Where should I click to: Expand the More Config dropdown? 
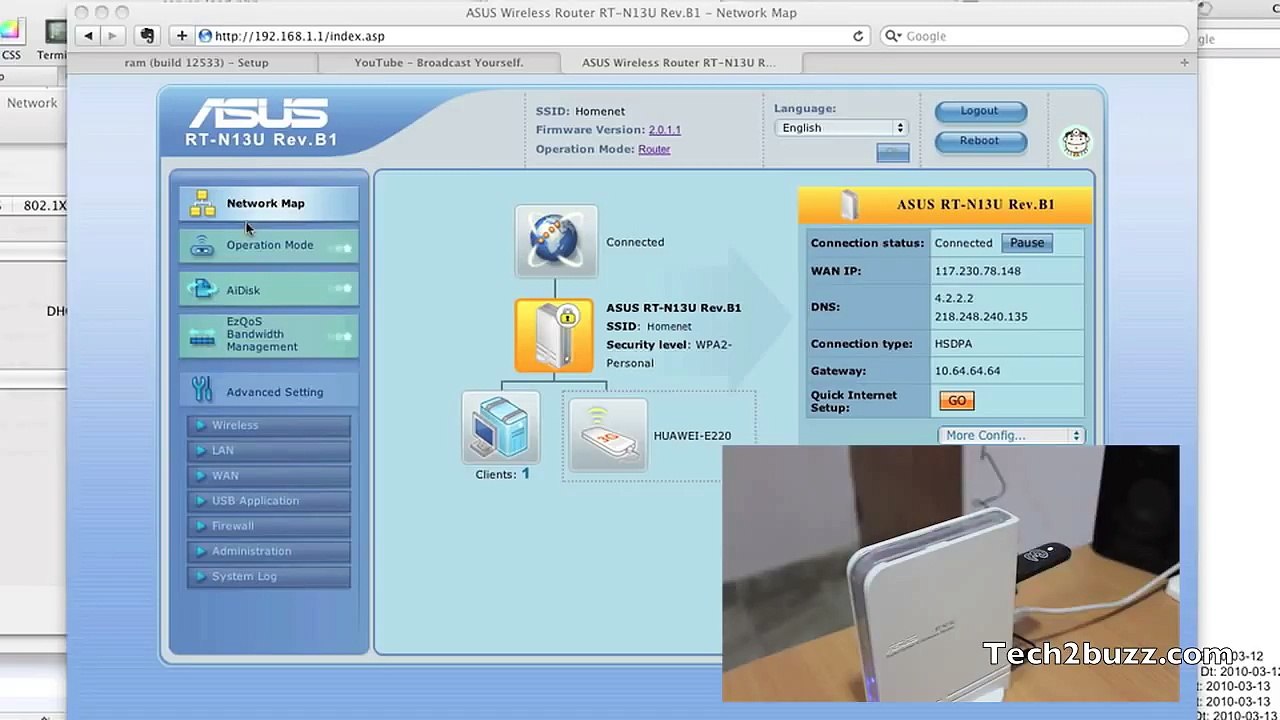click(x=1011, y=435)
